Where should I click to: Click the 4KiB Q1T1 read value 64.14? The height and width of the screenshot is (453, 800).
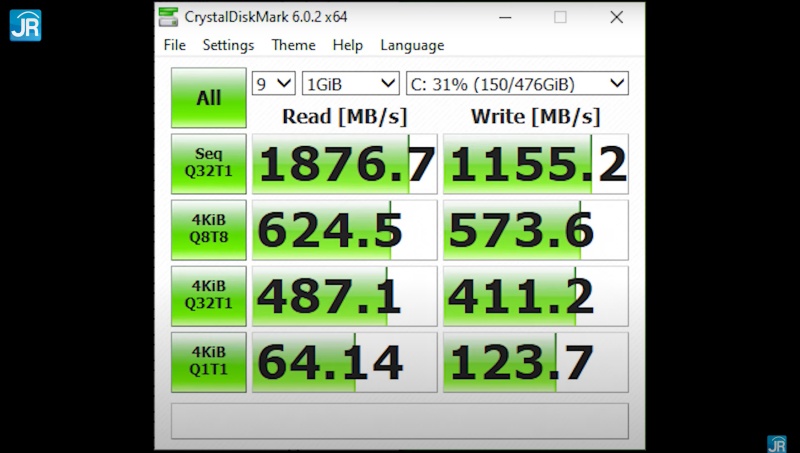345,362
